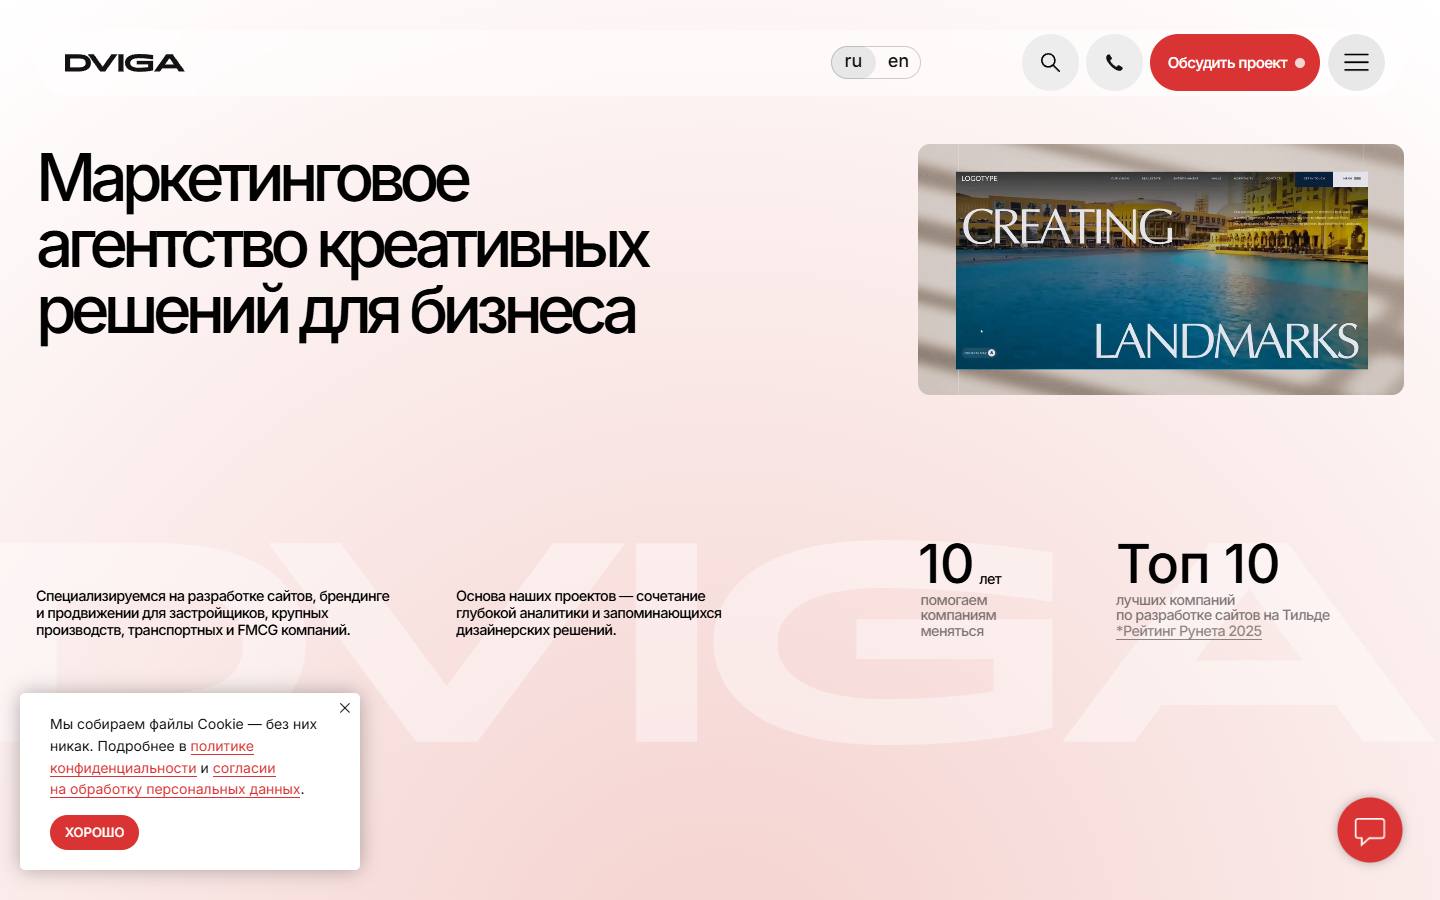Click the phone call icon button
1440x900 pixels.
(1114, 62)
